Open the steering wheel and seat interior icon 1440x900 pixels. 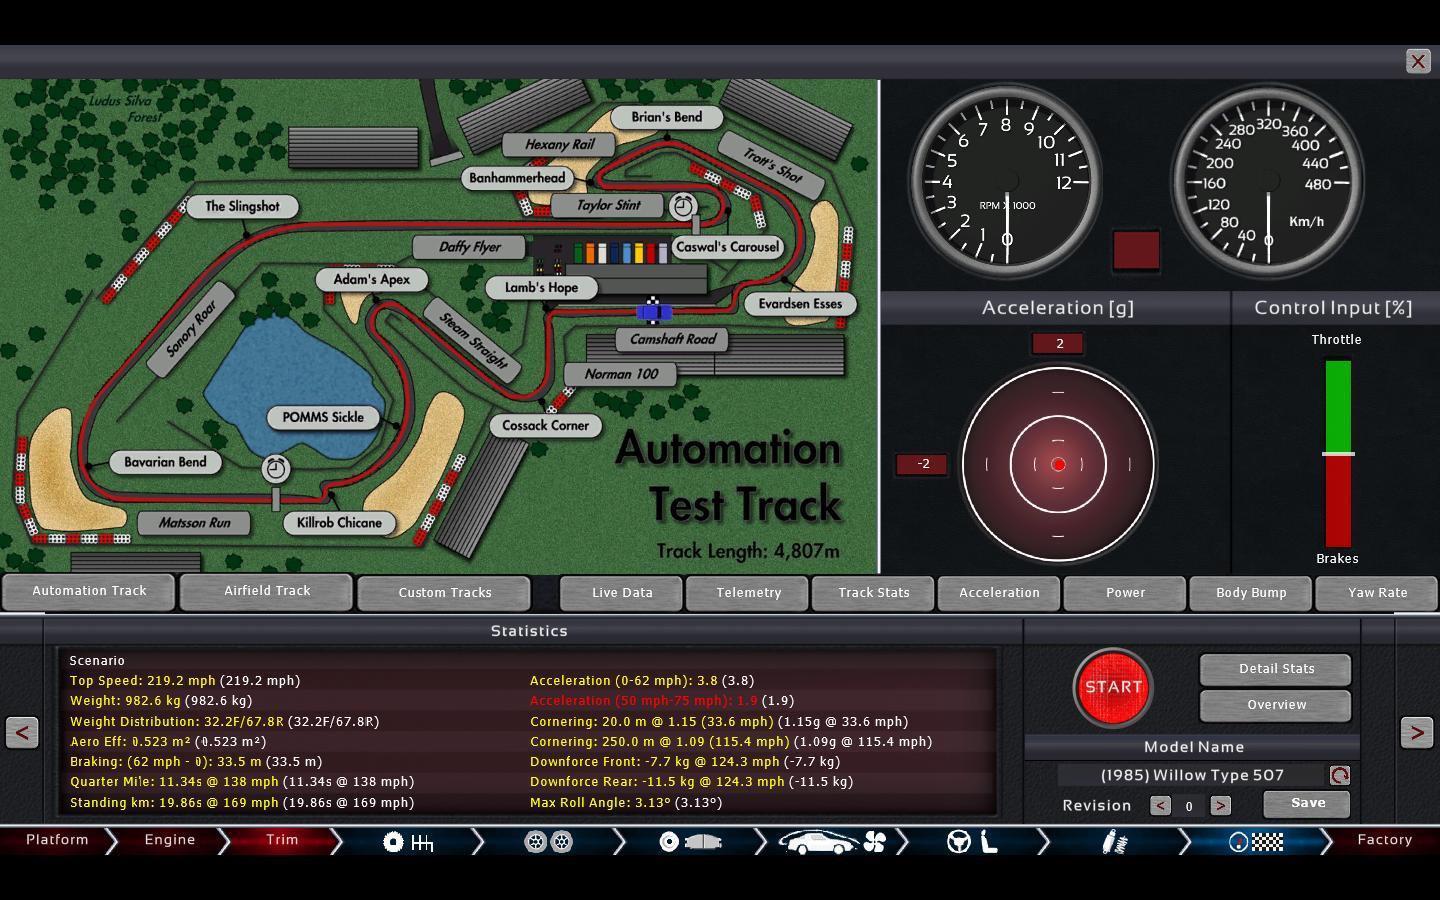click(x=973, y=842)
